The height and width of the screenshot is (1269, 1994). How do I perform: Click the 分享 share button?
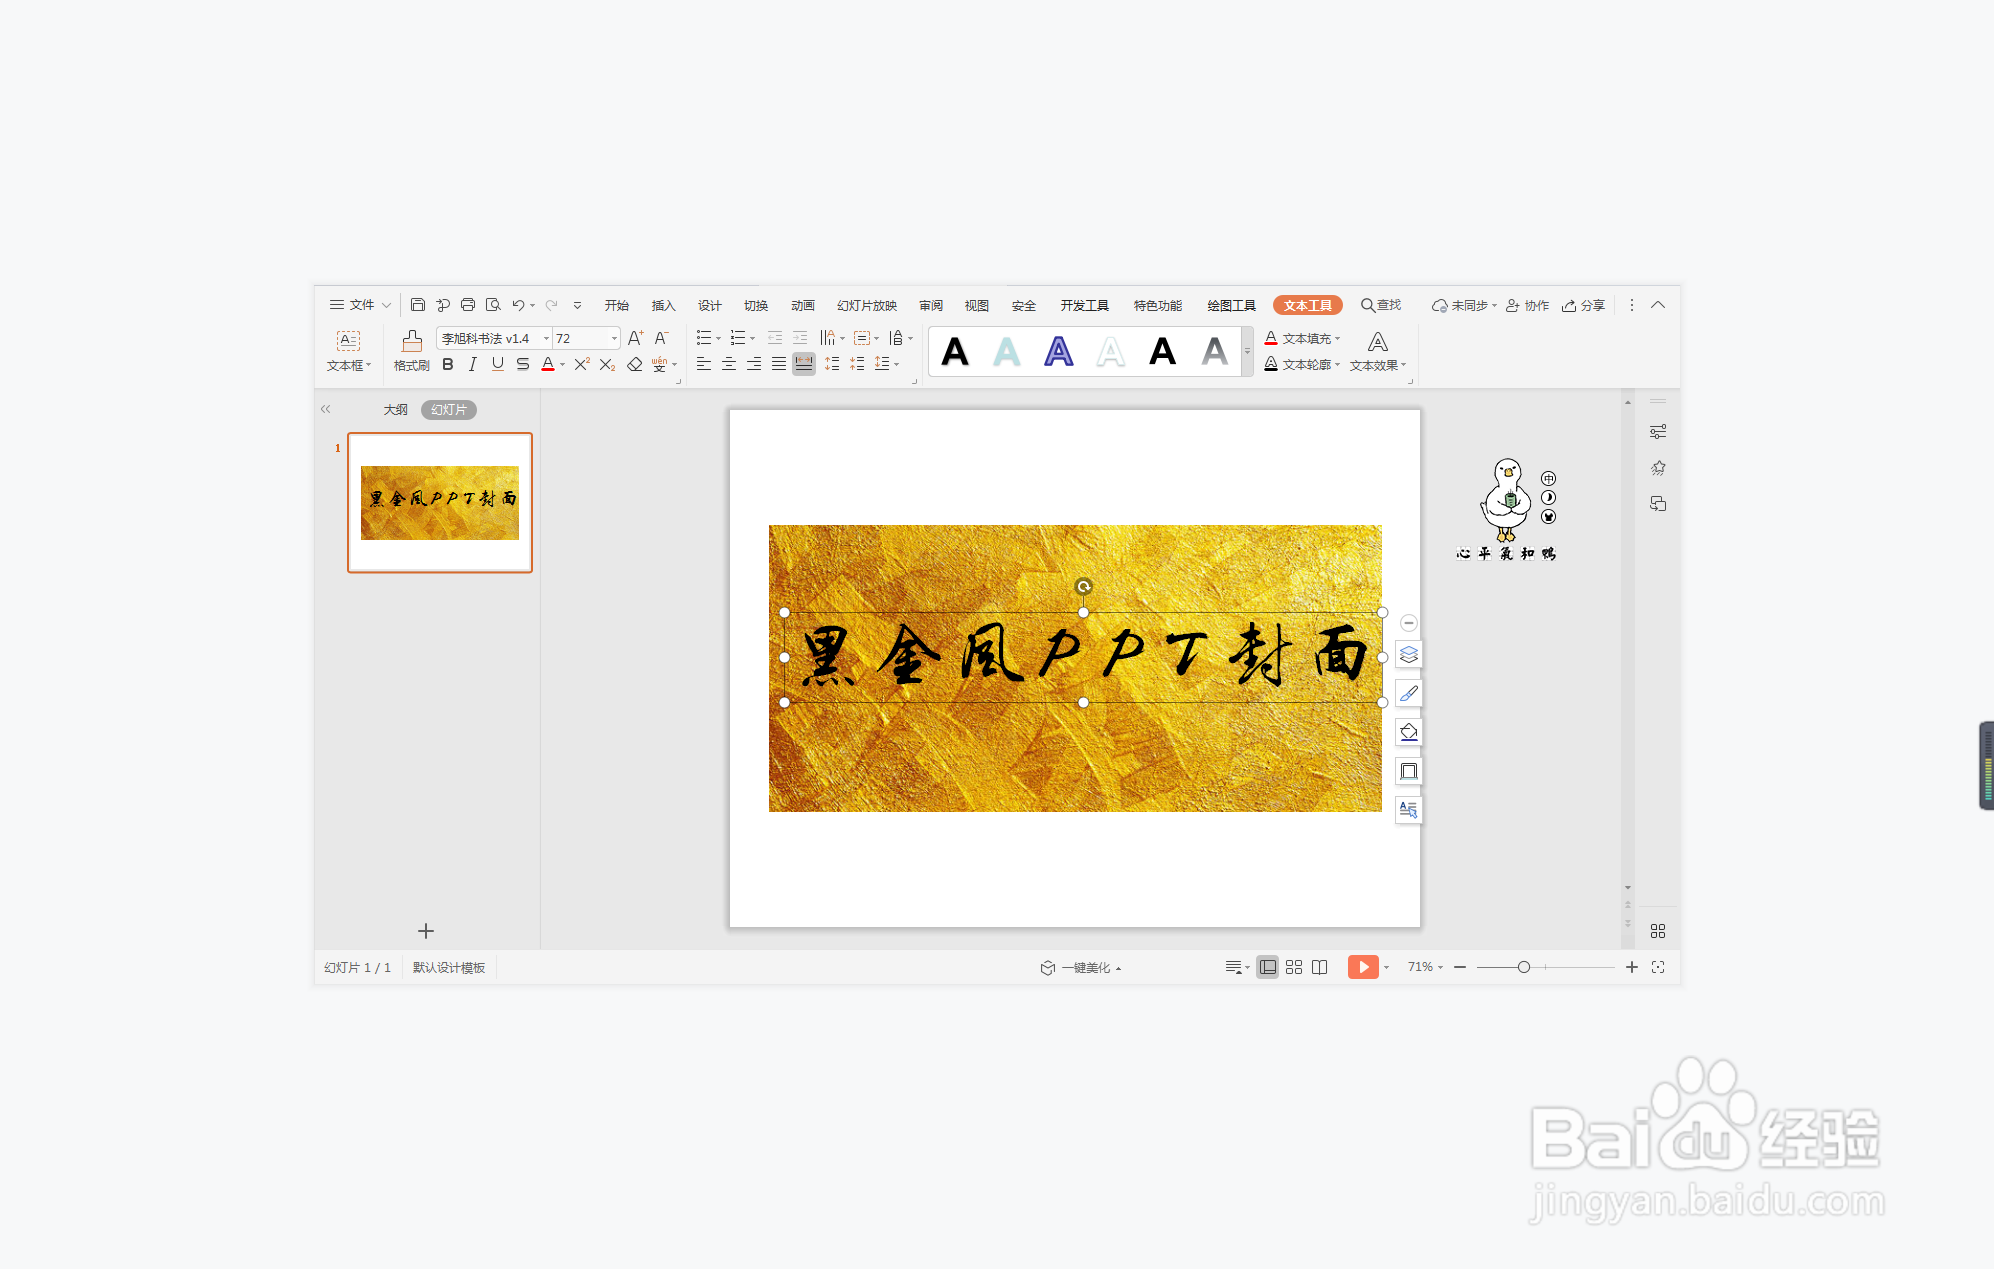[1583, 305]
